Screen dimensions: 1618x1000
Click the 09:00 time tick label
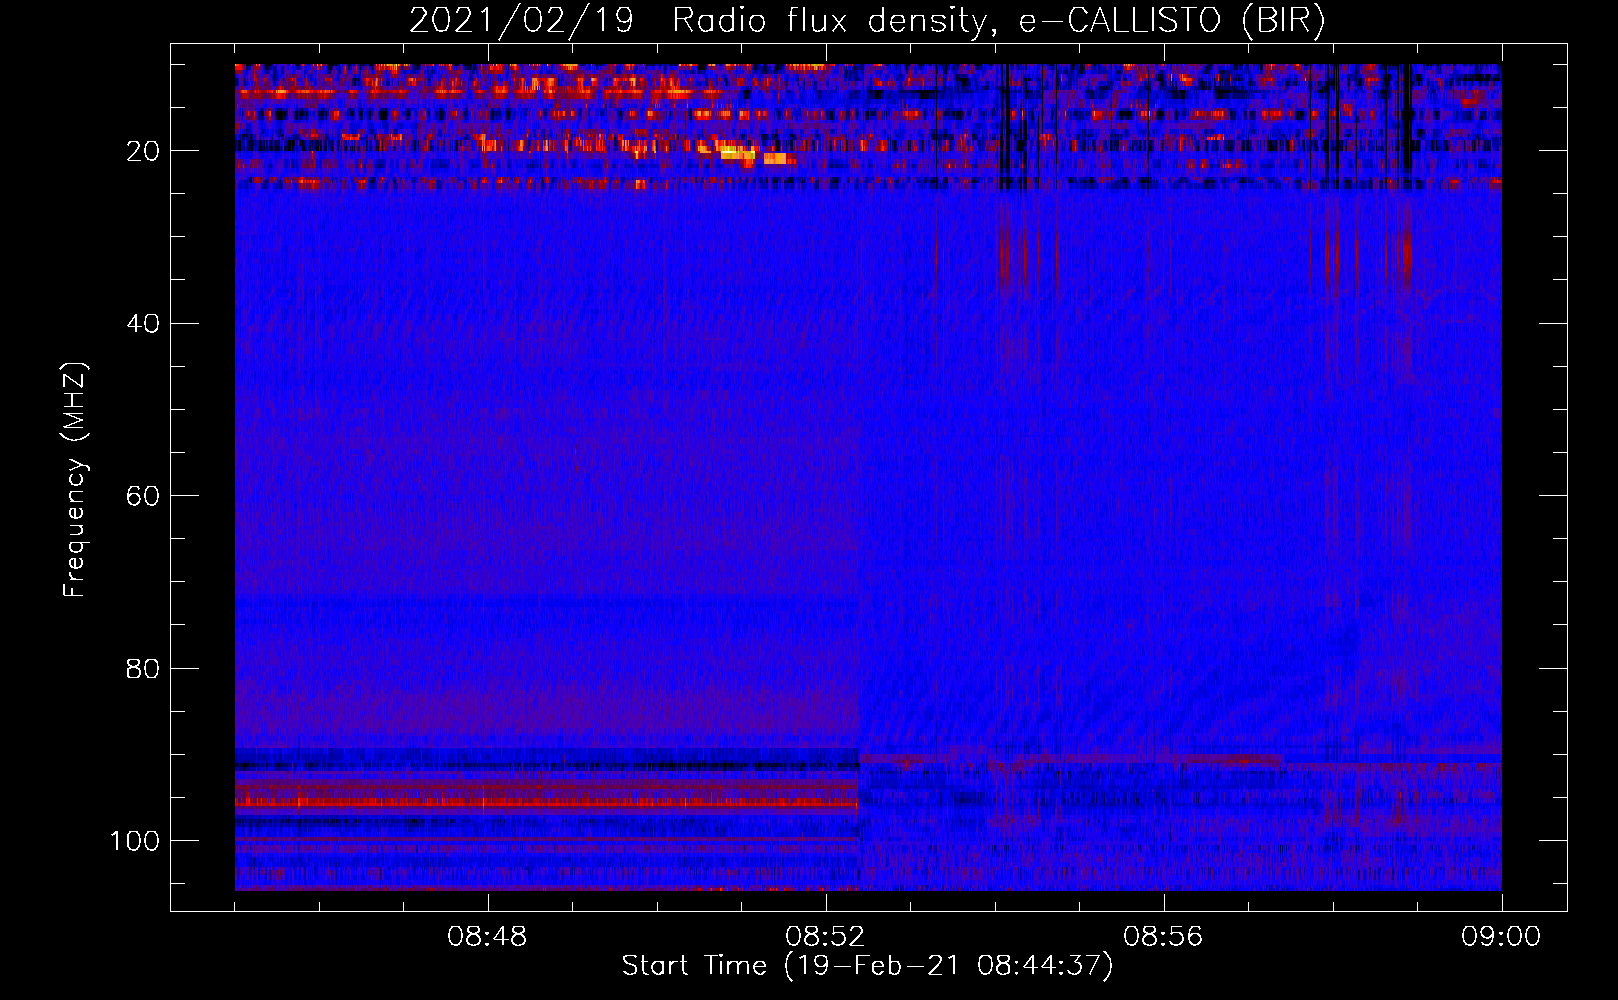point(1501,937)
